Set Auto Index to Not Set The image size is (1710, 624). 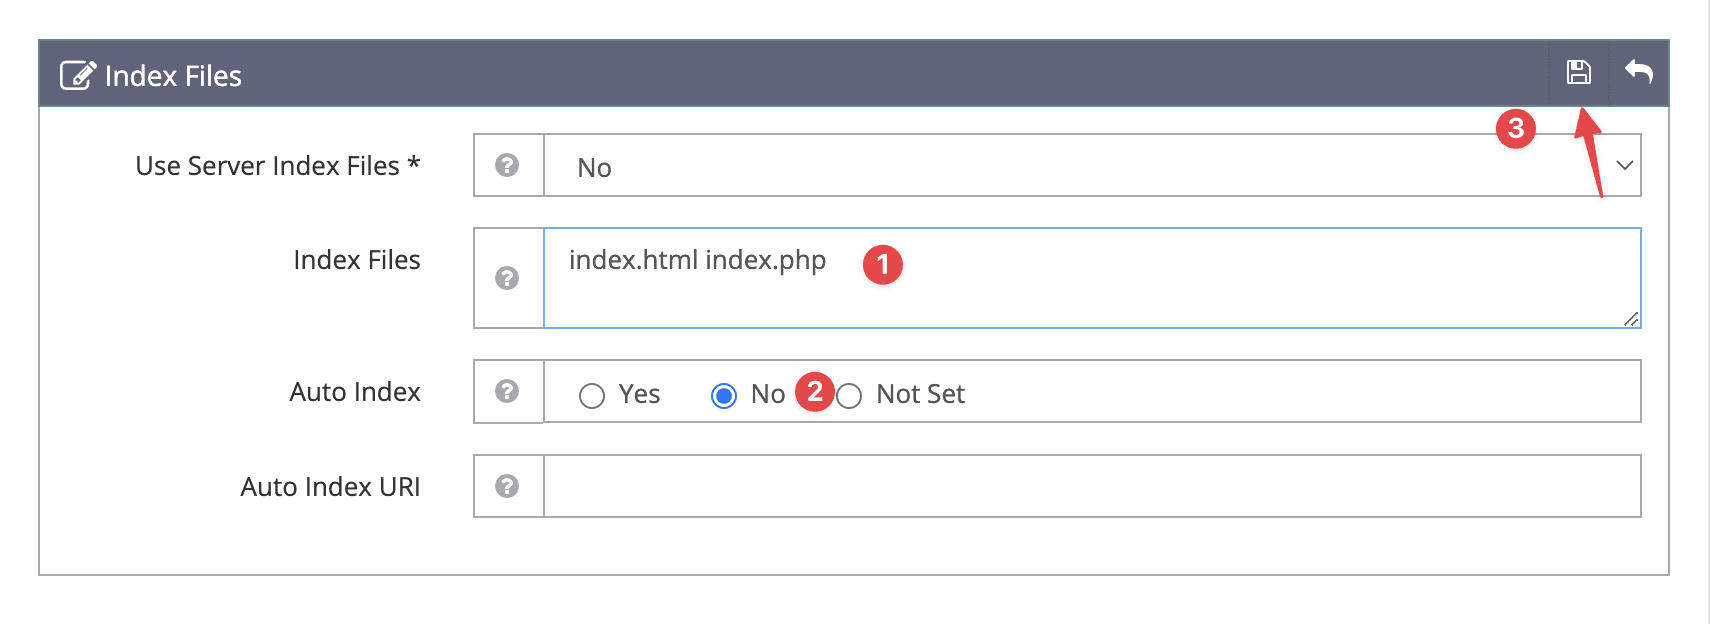point(849,396)
